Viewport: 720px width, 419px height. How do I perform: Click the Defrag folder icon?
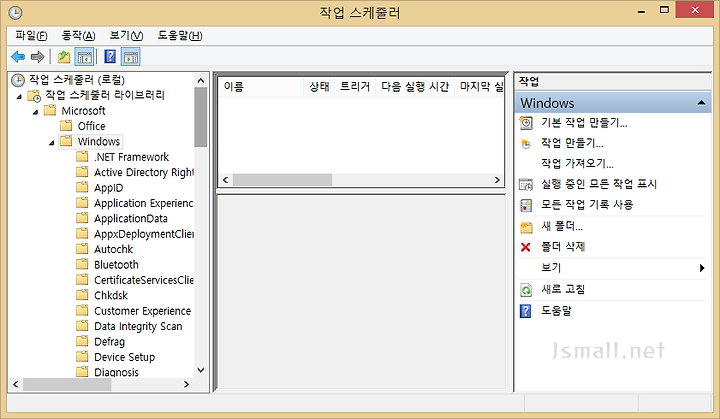click(82, 341)
